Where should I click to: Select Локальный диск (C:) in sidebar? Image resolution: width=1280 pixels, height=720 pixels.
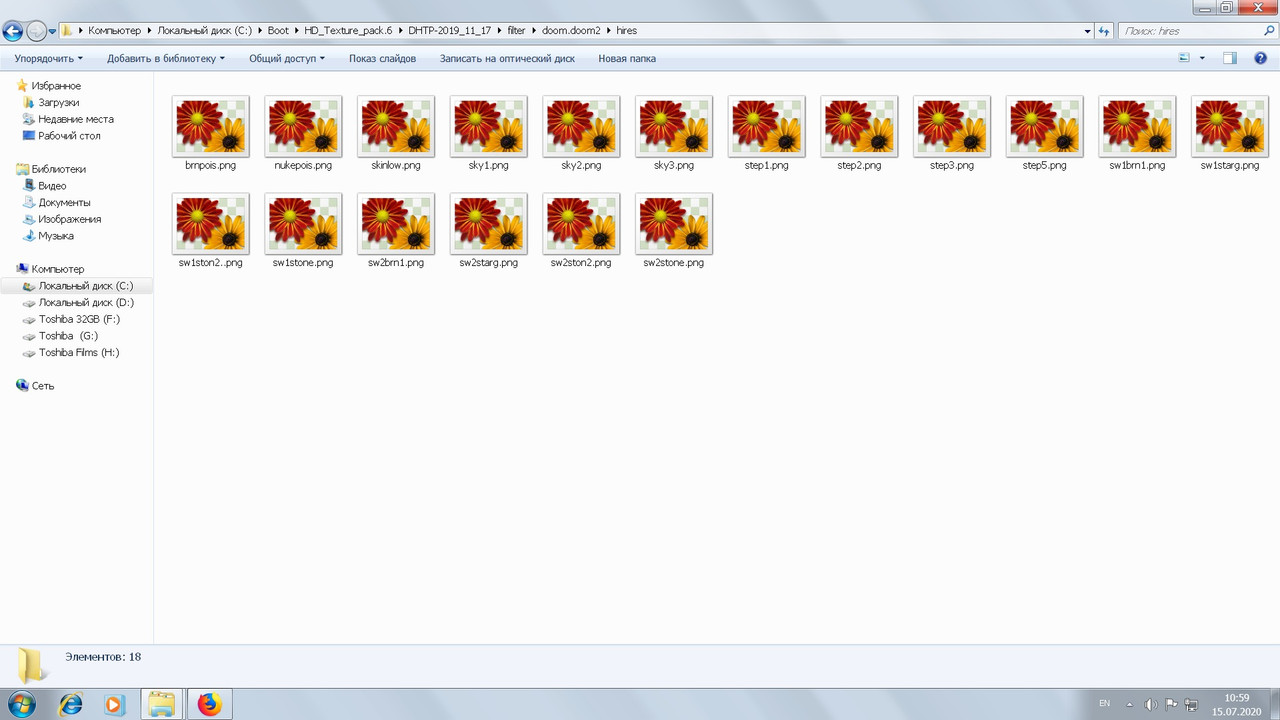pos(86,286)
